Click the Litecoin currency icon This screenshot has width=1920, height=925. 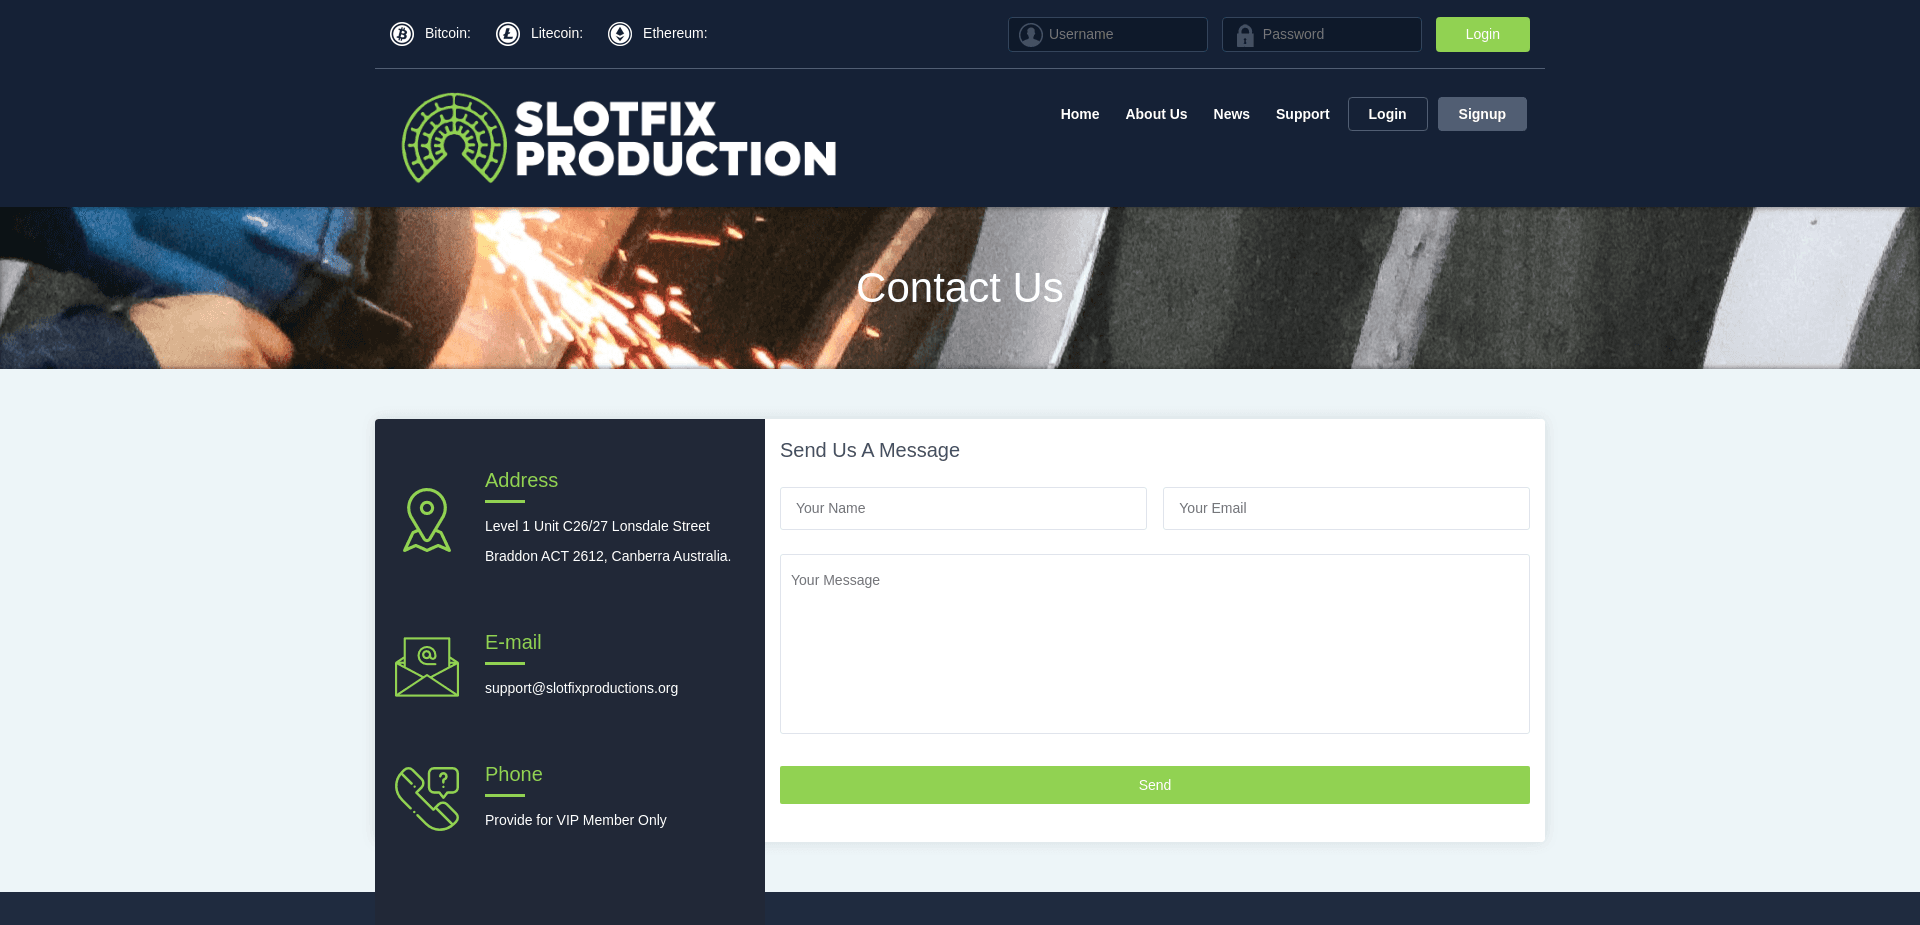pyautogui.click(x=508, y=33)
